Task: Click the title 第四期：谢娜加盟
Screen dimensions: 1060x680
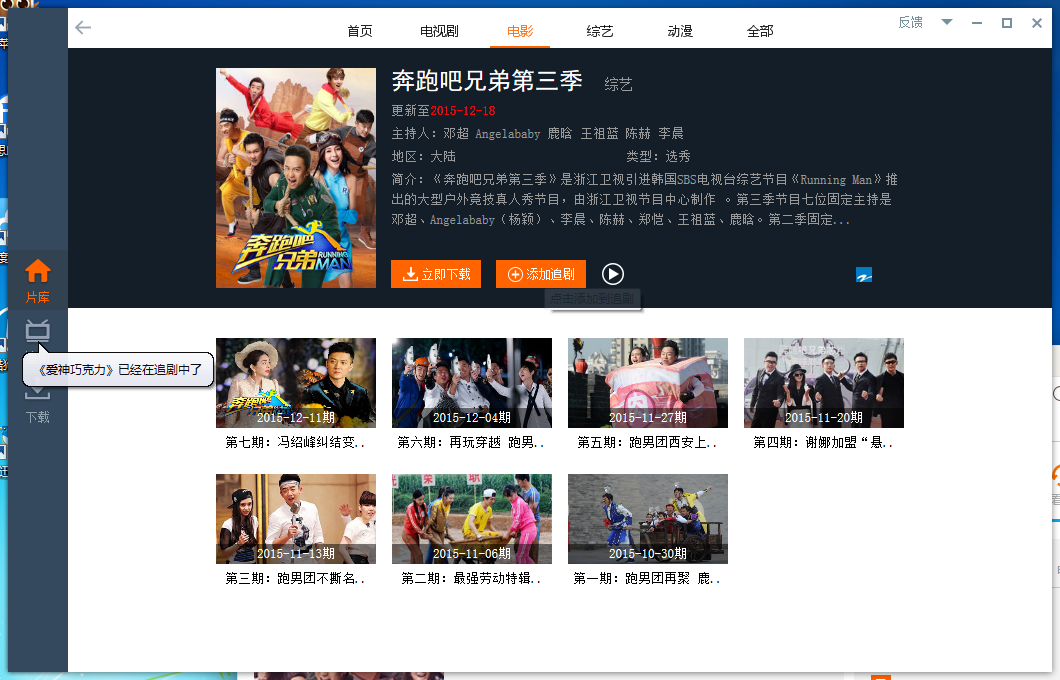Action: [823, 443]
